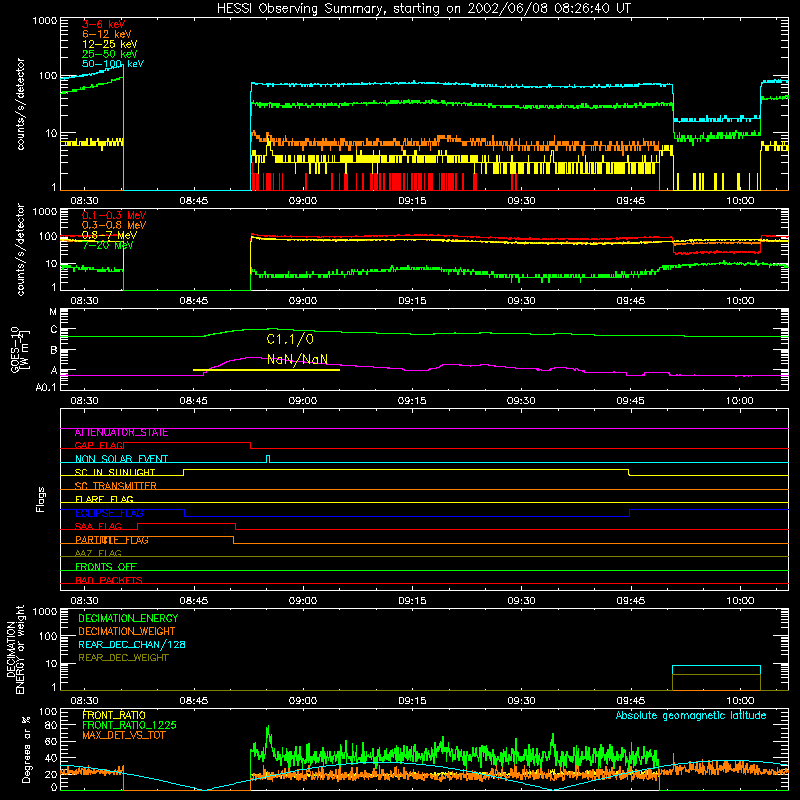Select the ATTENUATOR_STATE flag label
The width and height of the screenshot is (800, 800).
121,433
